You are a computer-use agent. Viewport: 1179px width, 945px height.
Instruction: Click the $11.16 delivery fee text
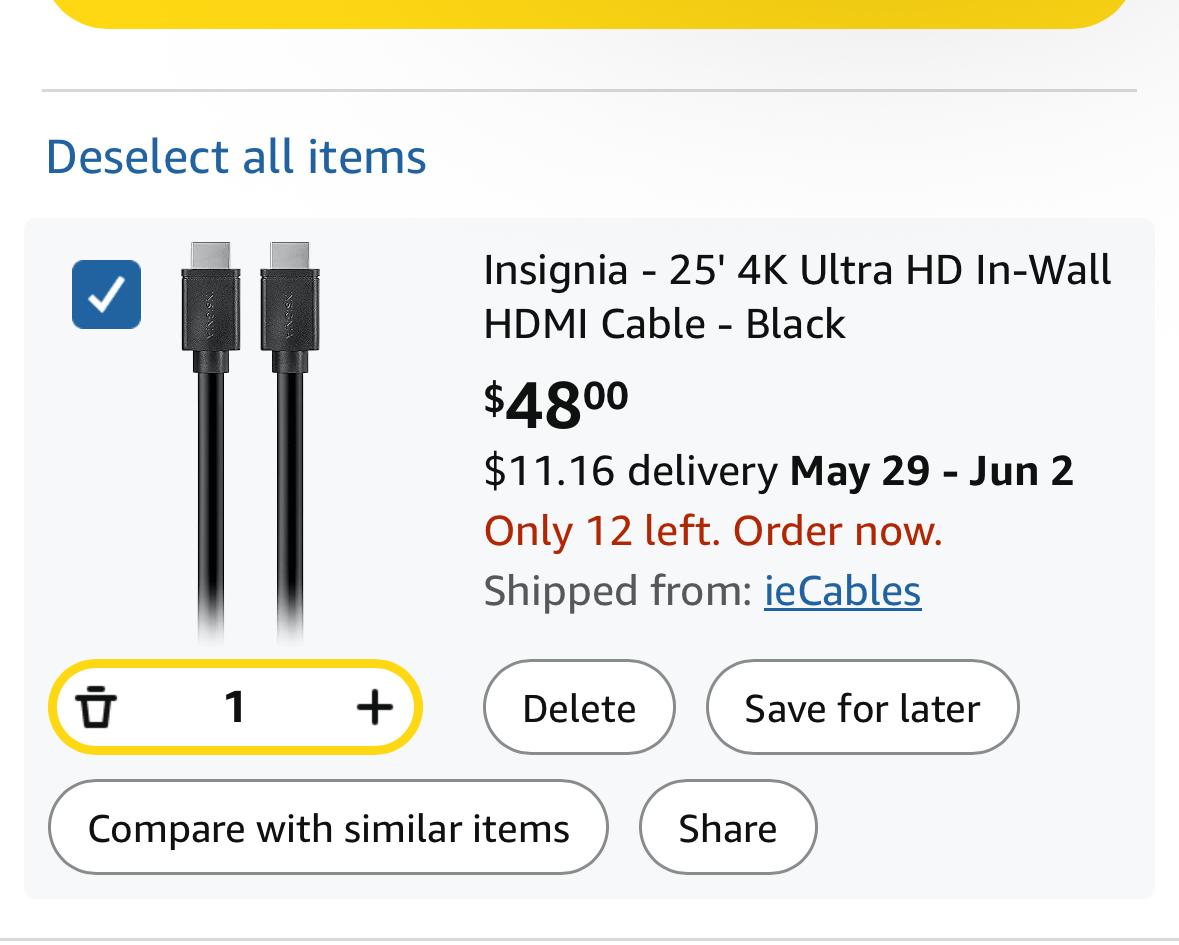pyautogui.click(x=630, y=471)
